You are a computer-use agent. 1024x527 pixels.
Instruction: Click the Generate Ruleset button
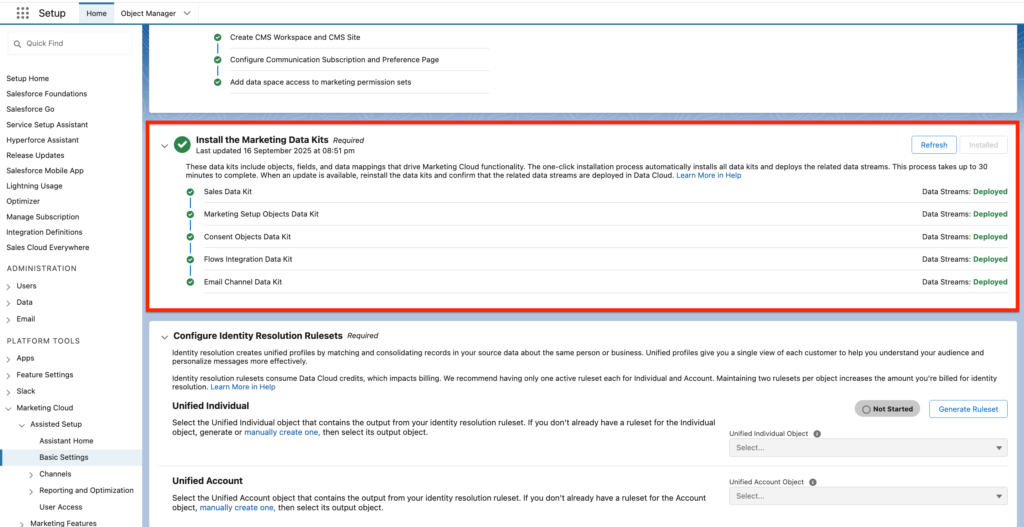(968, 409)
